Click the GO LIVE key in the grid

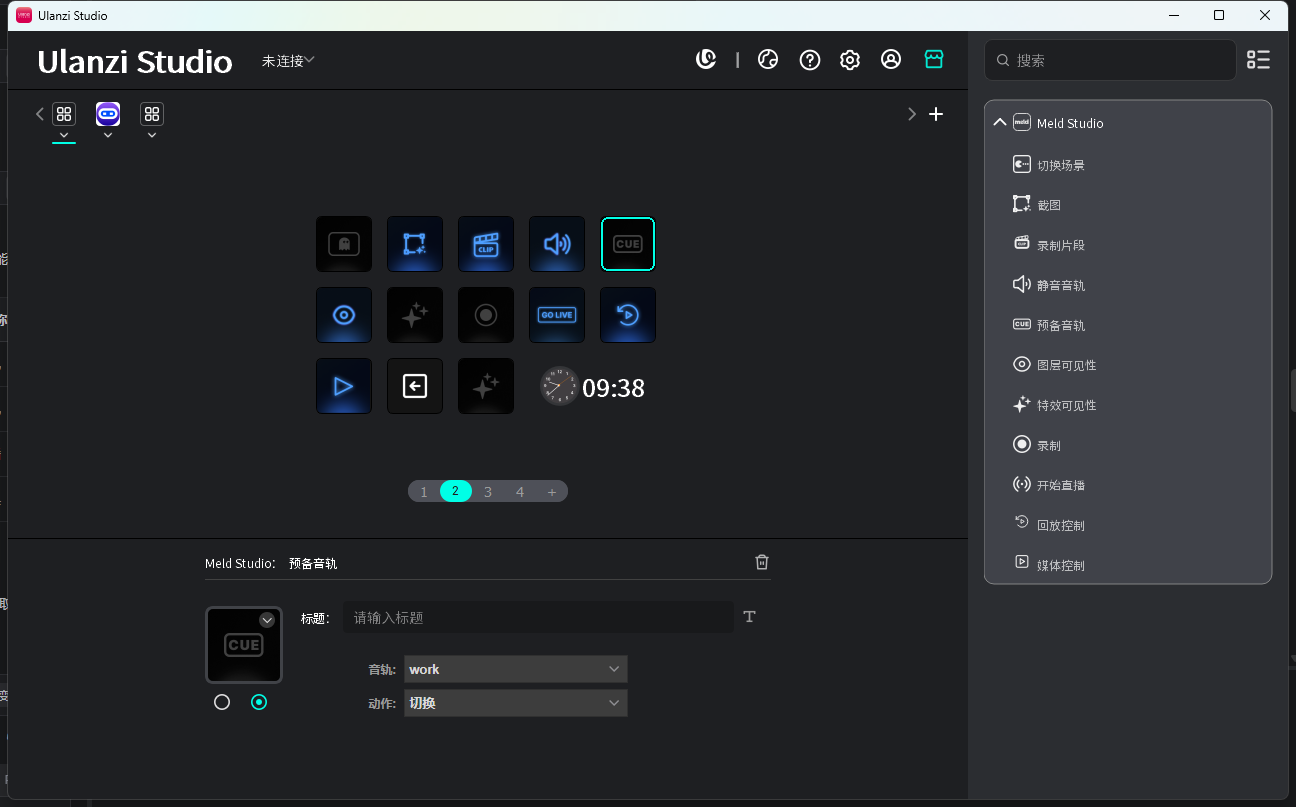557,315
